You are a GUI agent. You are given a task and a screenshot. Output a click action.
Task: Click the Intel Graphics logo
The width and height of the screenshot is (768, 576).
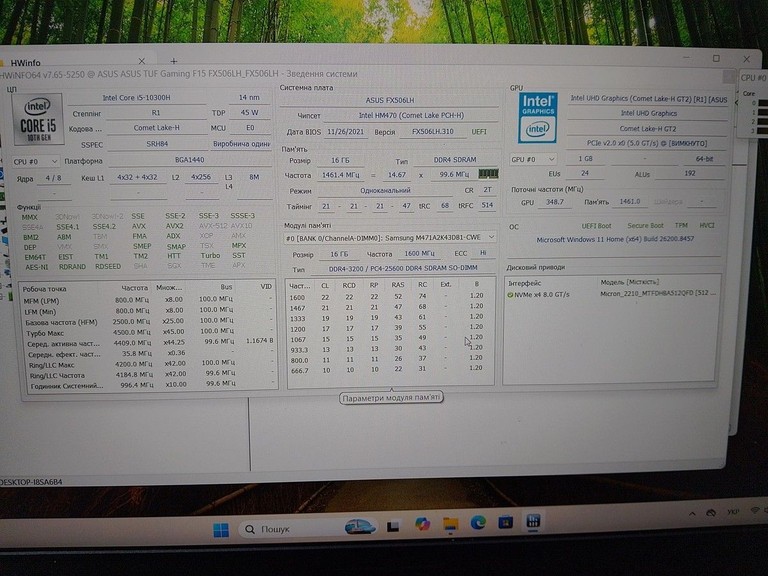(538, 118)
